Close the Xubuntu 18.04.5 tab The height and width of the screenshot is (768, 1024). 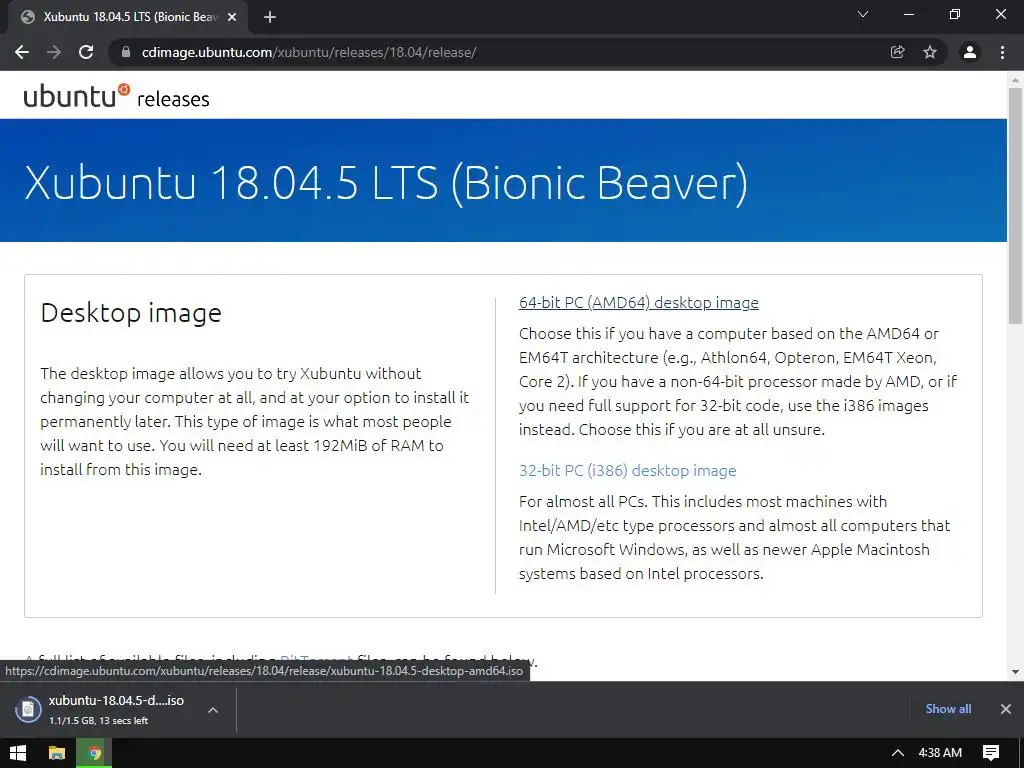[232, 17]
